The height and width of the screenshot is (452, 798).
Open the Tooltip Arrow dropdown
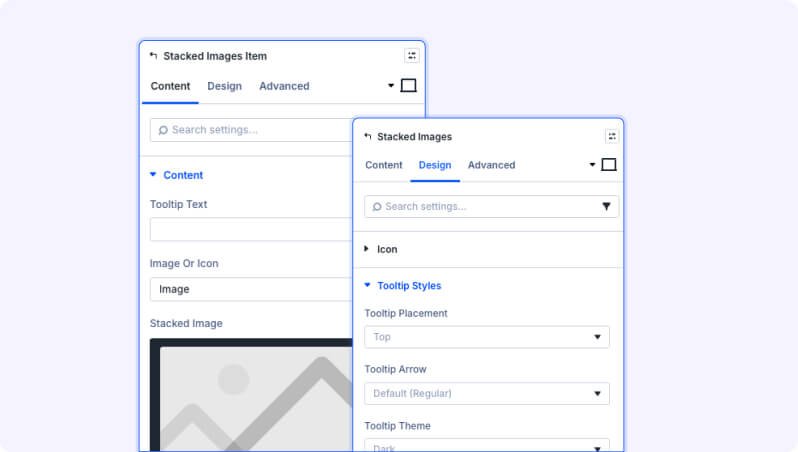tap(487, 393)
